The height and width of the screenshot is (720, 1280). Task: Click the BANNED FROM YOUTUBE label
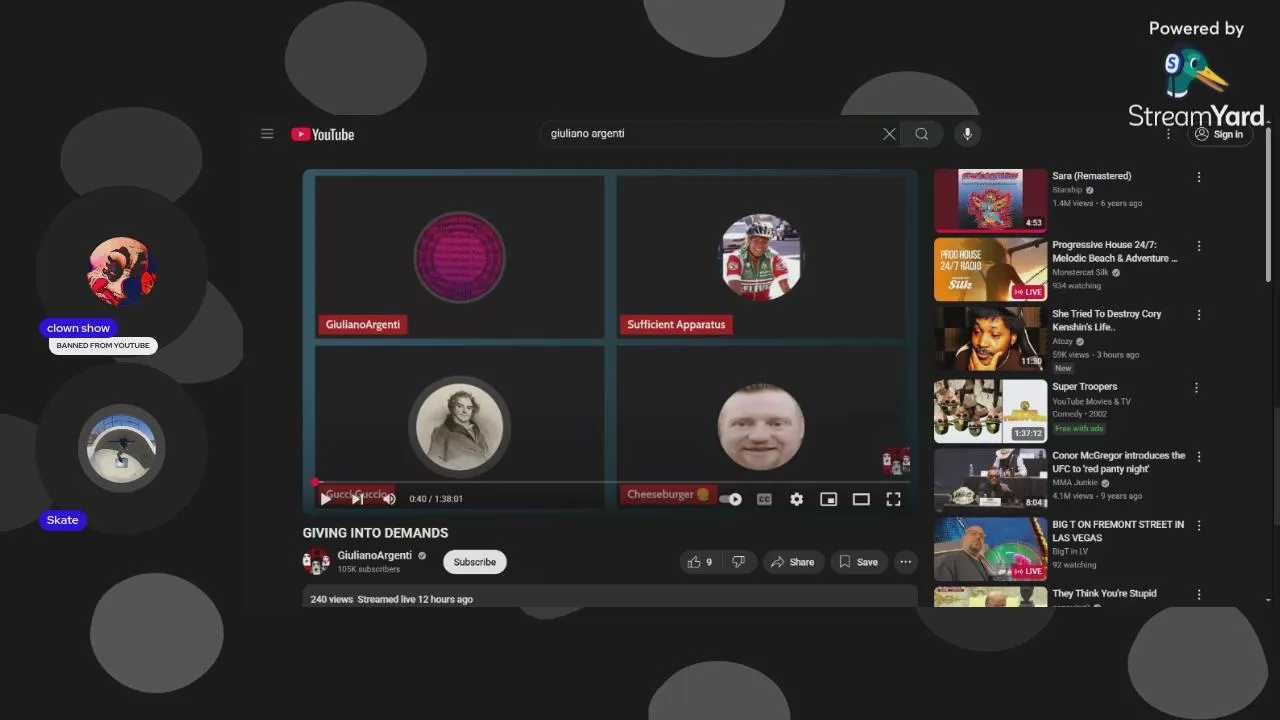(x=103, y=345)
